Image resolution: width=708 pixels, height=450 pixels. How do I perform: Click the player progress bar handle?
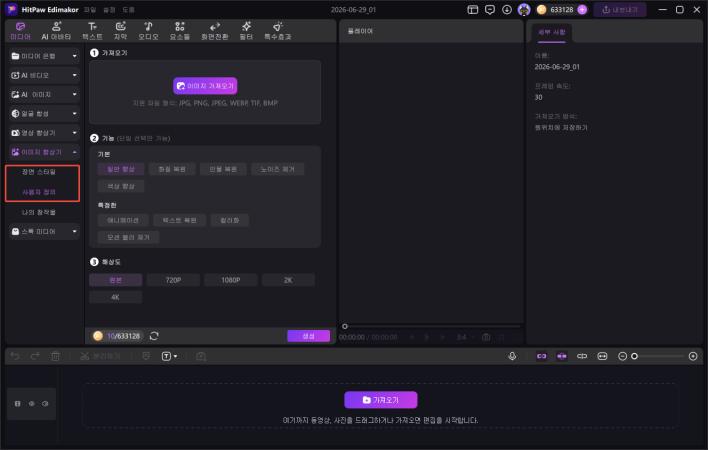coord(345,326)
